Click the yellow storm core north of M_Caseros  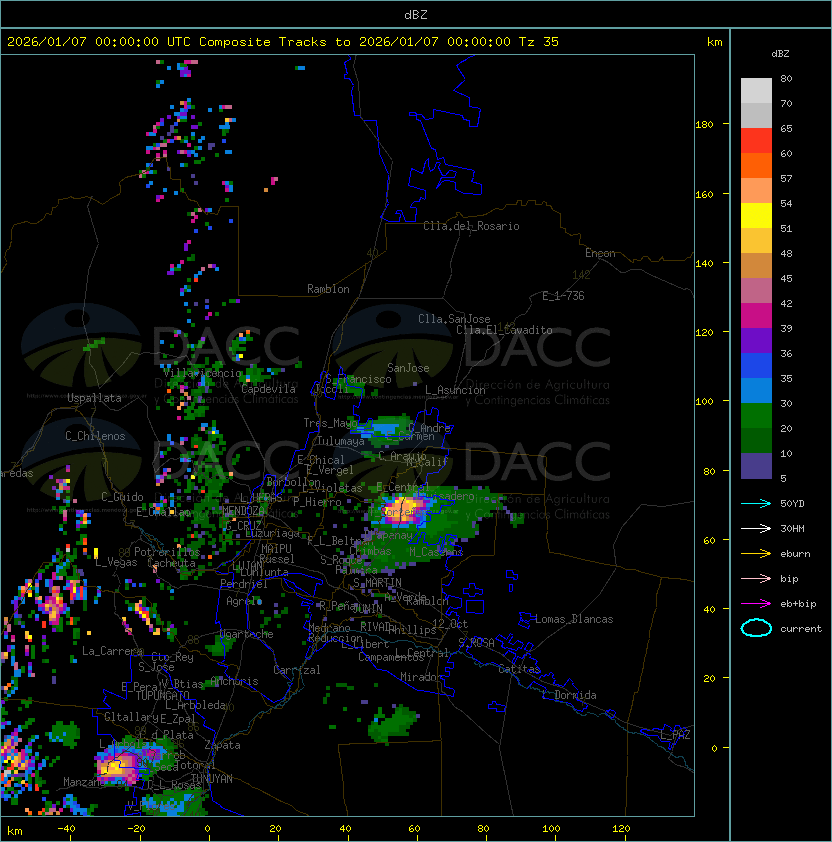[x=404, y=507]
